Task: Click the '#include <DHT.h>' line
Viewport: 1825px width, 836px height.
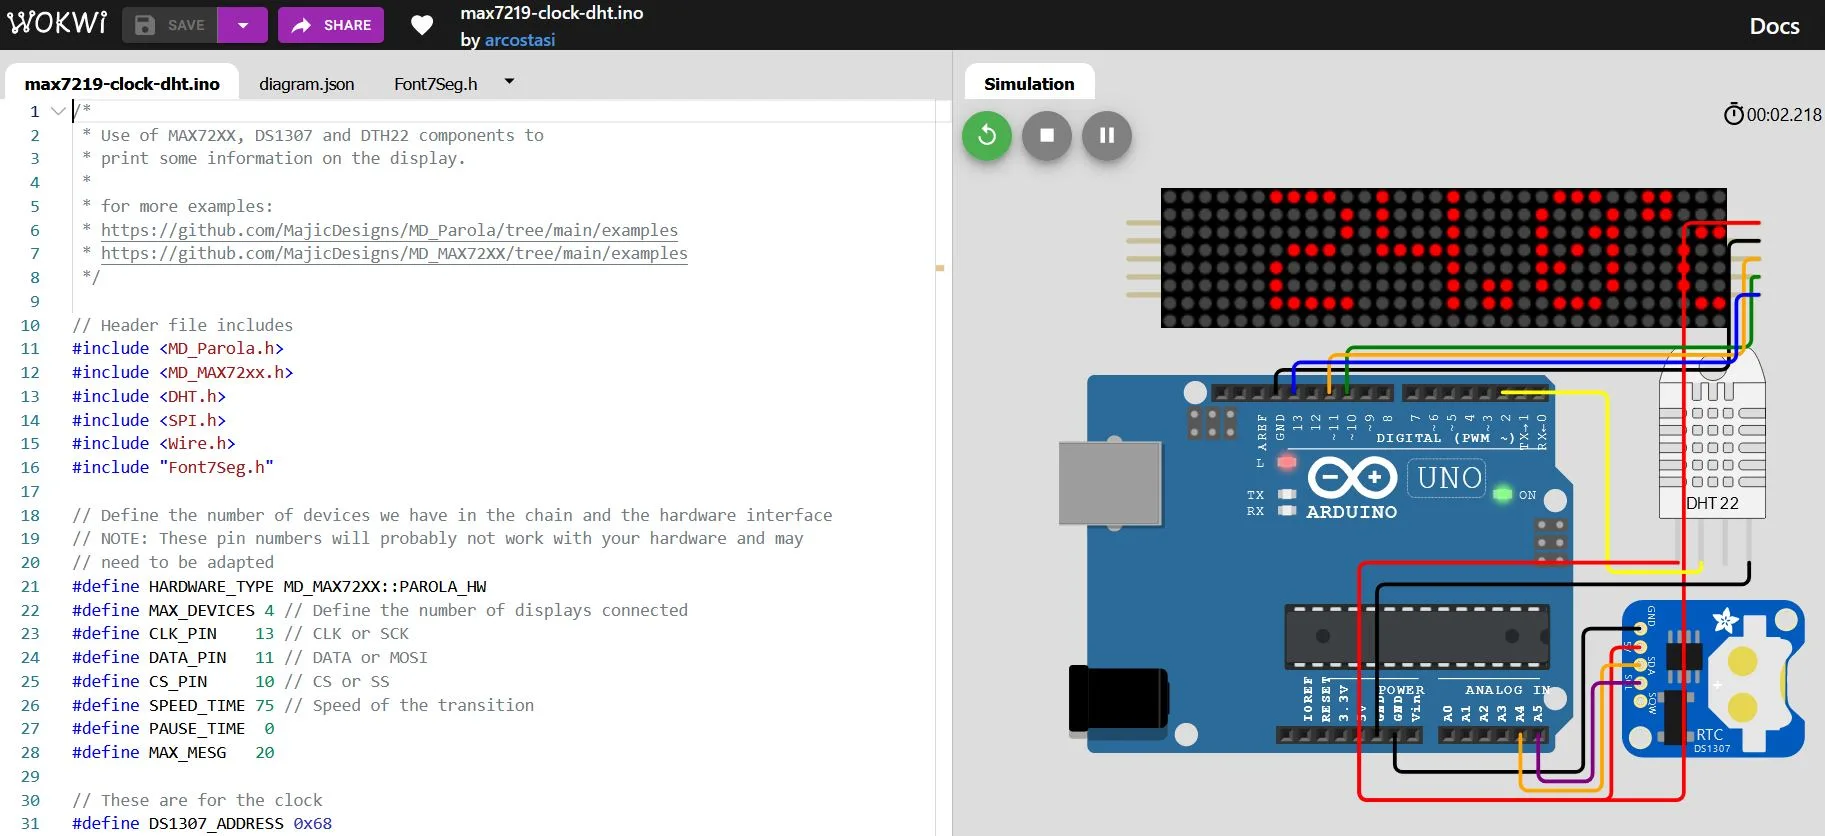Action: [149, 396]
